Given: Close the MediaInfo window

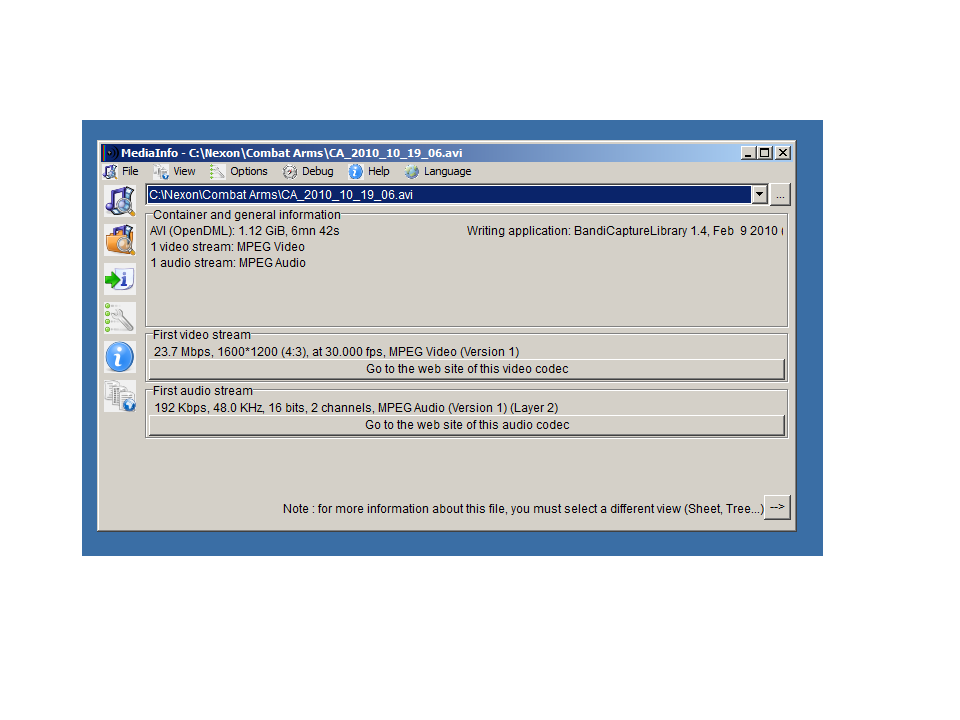Looking at the screenshot, I should point(783,153).
